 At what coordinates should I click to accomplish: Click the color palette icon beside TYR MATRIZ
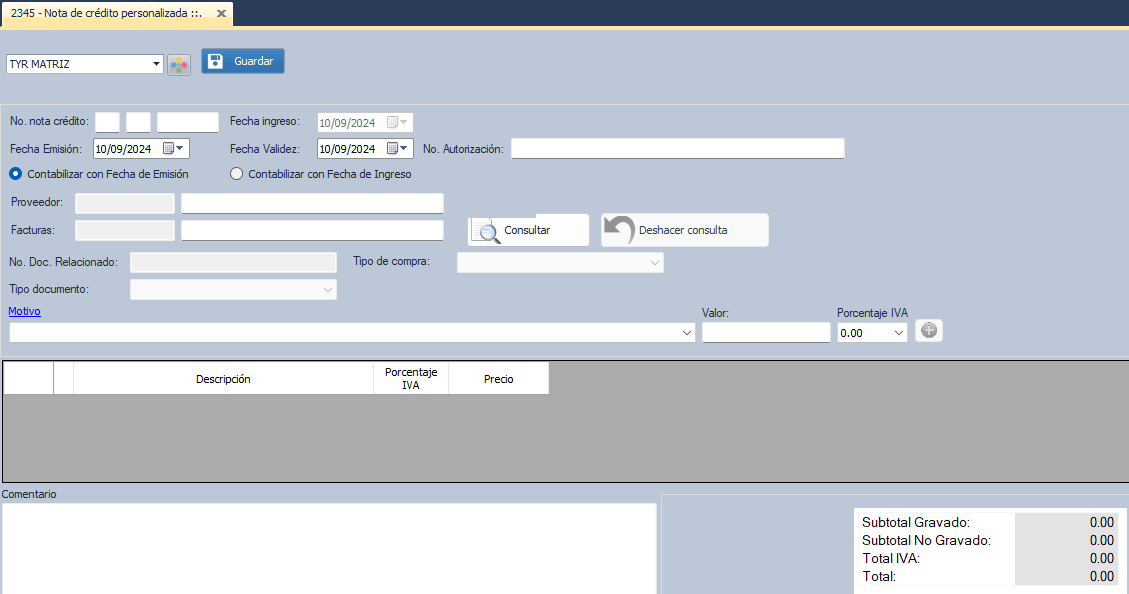click(x=179, y=65)
